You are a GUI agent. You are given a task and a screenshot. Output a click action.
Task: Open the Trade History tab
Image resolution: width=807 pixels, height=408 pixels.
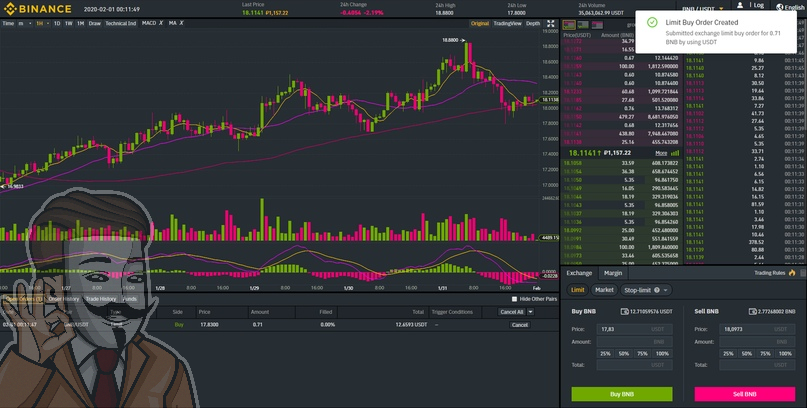(x=101, y=299)
